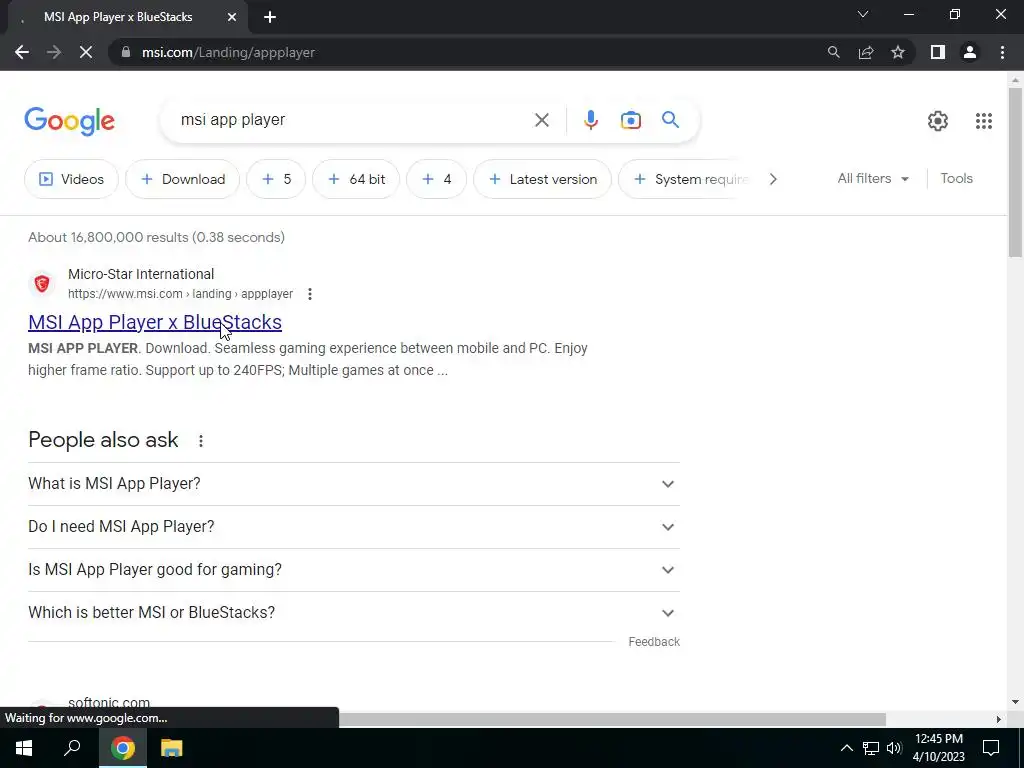Open Chrome profile avatar
Screen dimensions: 1024x768
point(970,52)
